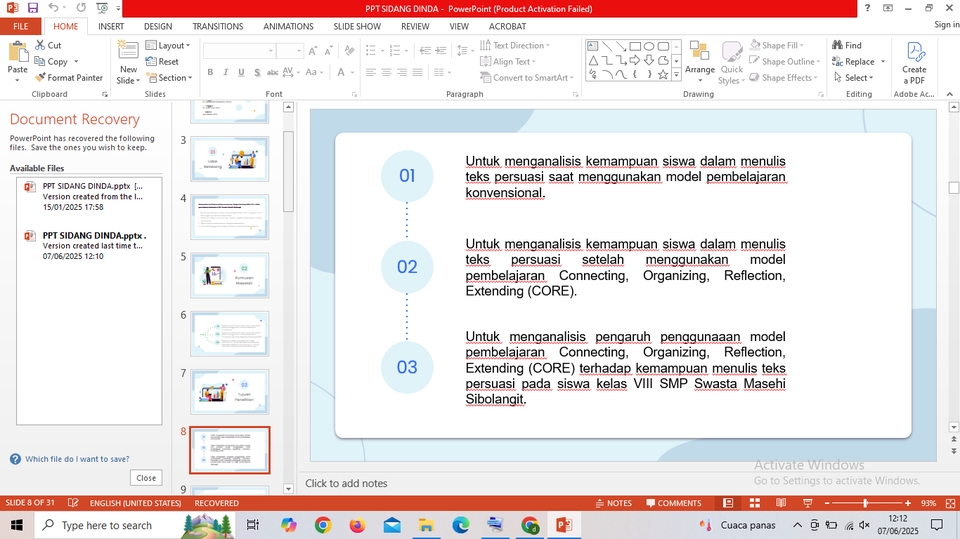Screen dimensions: 960x539
Task: Open the font name combo box
Action: [239, 51]
